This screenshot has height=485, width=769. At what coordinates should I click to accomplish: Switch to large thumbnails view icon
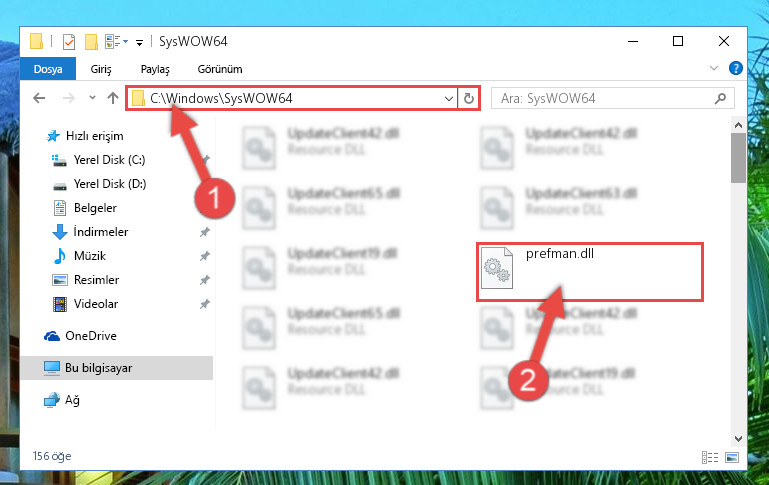point(732,458)
